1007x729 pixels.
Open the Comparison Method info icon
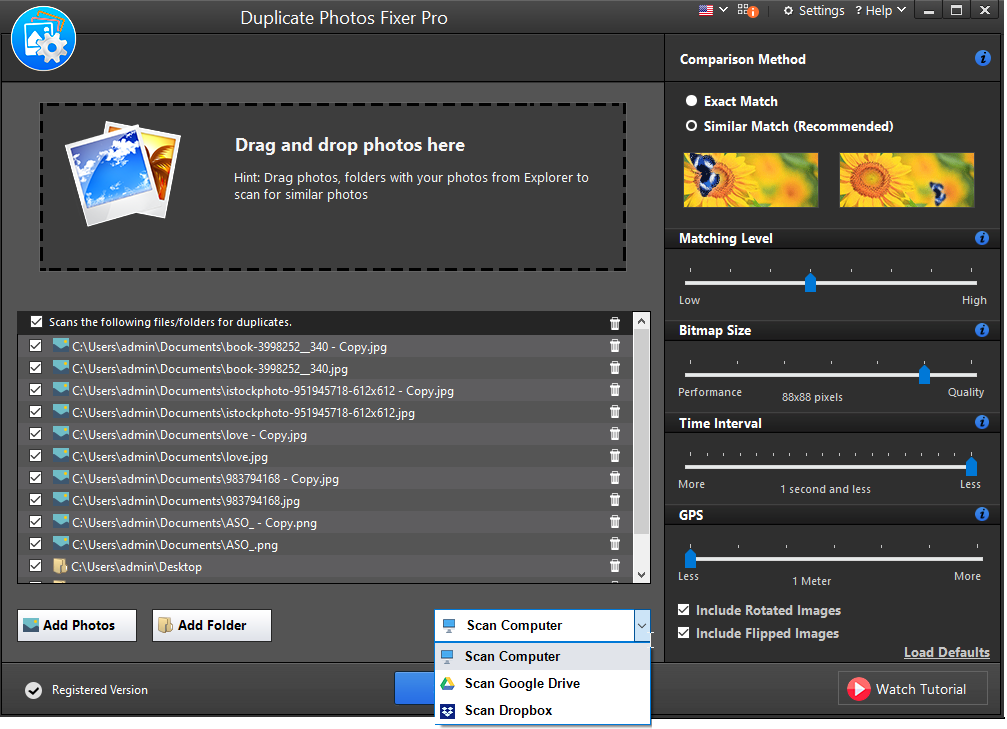click(981, 58)
